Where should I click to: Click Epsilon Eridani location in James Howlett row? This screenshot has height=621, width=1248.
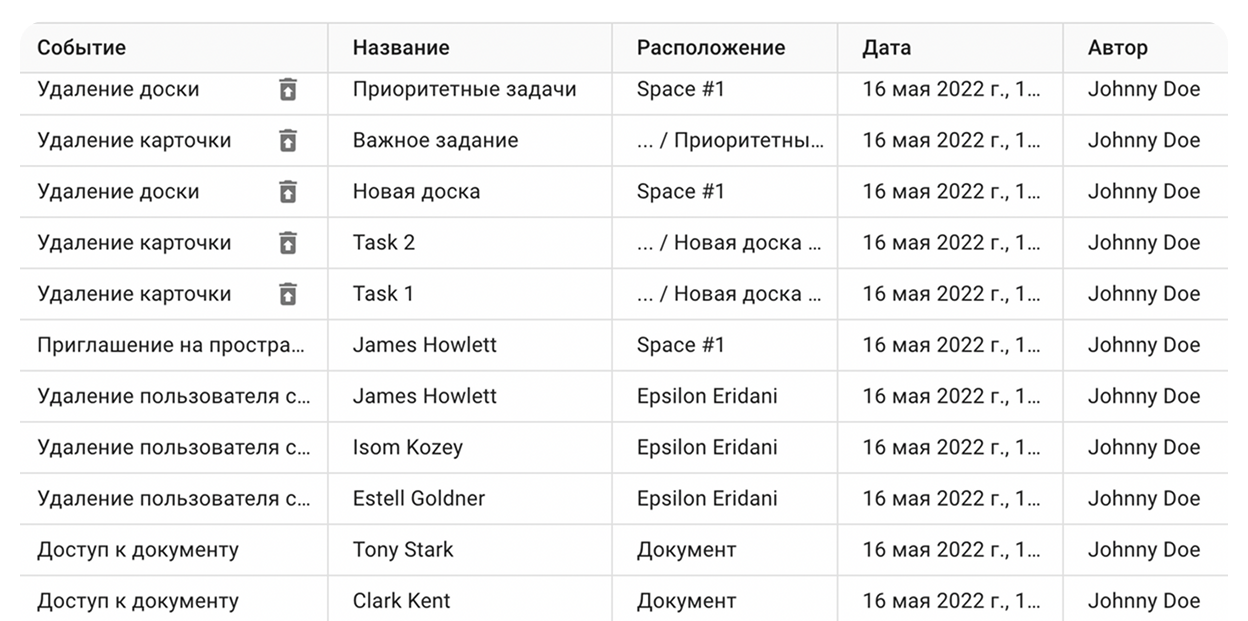tap(707, 396)
